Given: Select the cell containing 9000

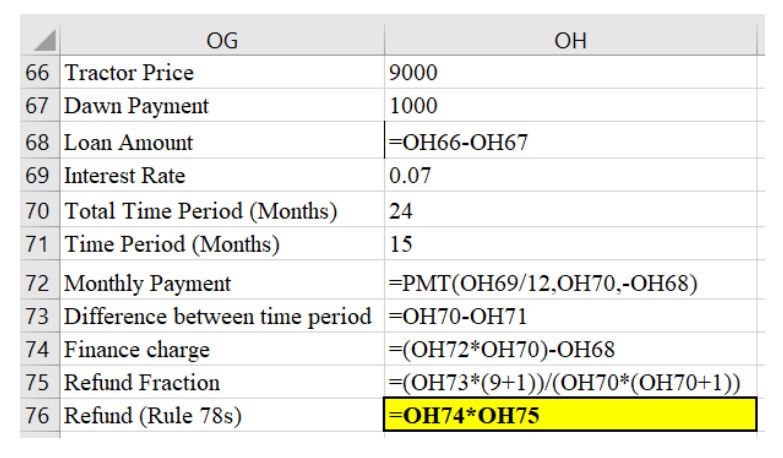Looking at the screenshot, I should tap(570, 73).
